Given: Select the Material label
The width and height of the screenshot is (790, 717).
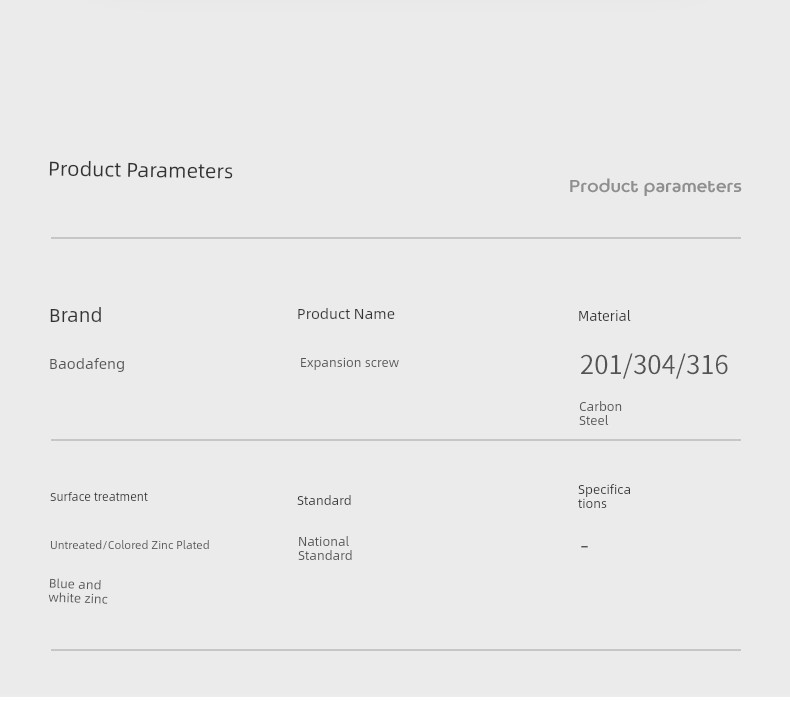Looking at the screenshot, I should [x=604, y=316].
